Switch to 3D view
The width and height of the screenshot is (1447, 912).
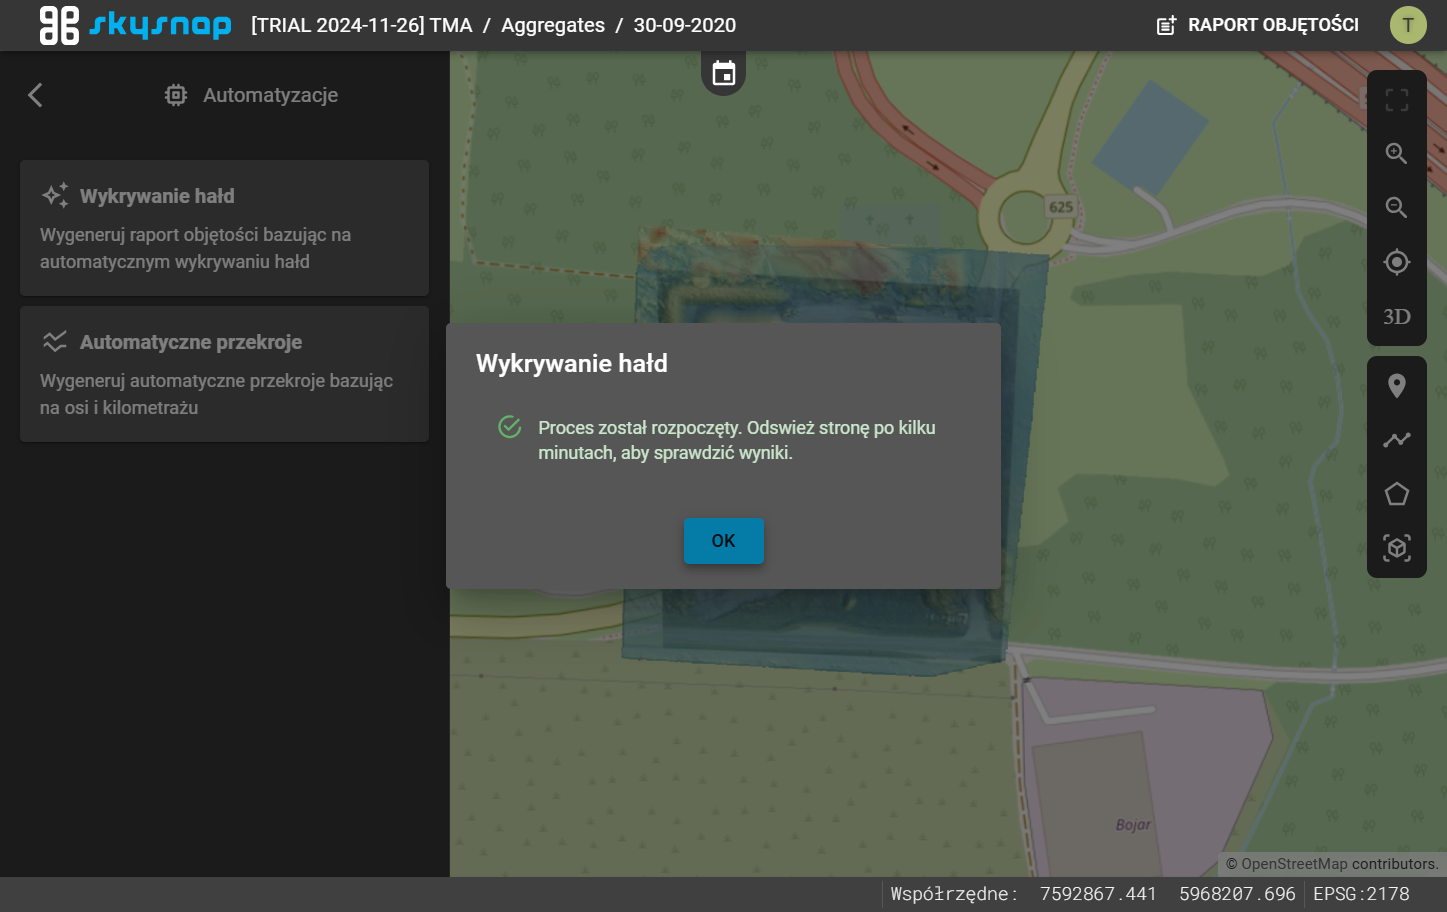click(x=1396, y=317)
